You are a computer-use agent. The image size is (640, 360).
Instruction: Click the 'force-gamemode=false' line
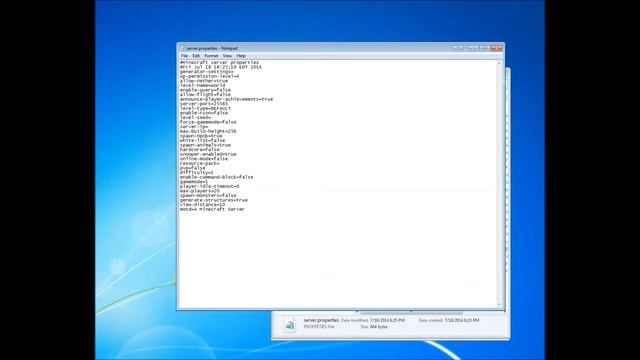point(208,122)
